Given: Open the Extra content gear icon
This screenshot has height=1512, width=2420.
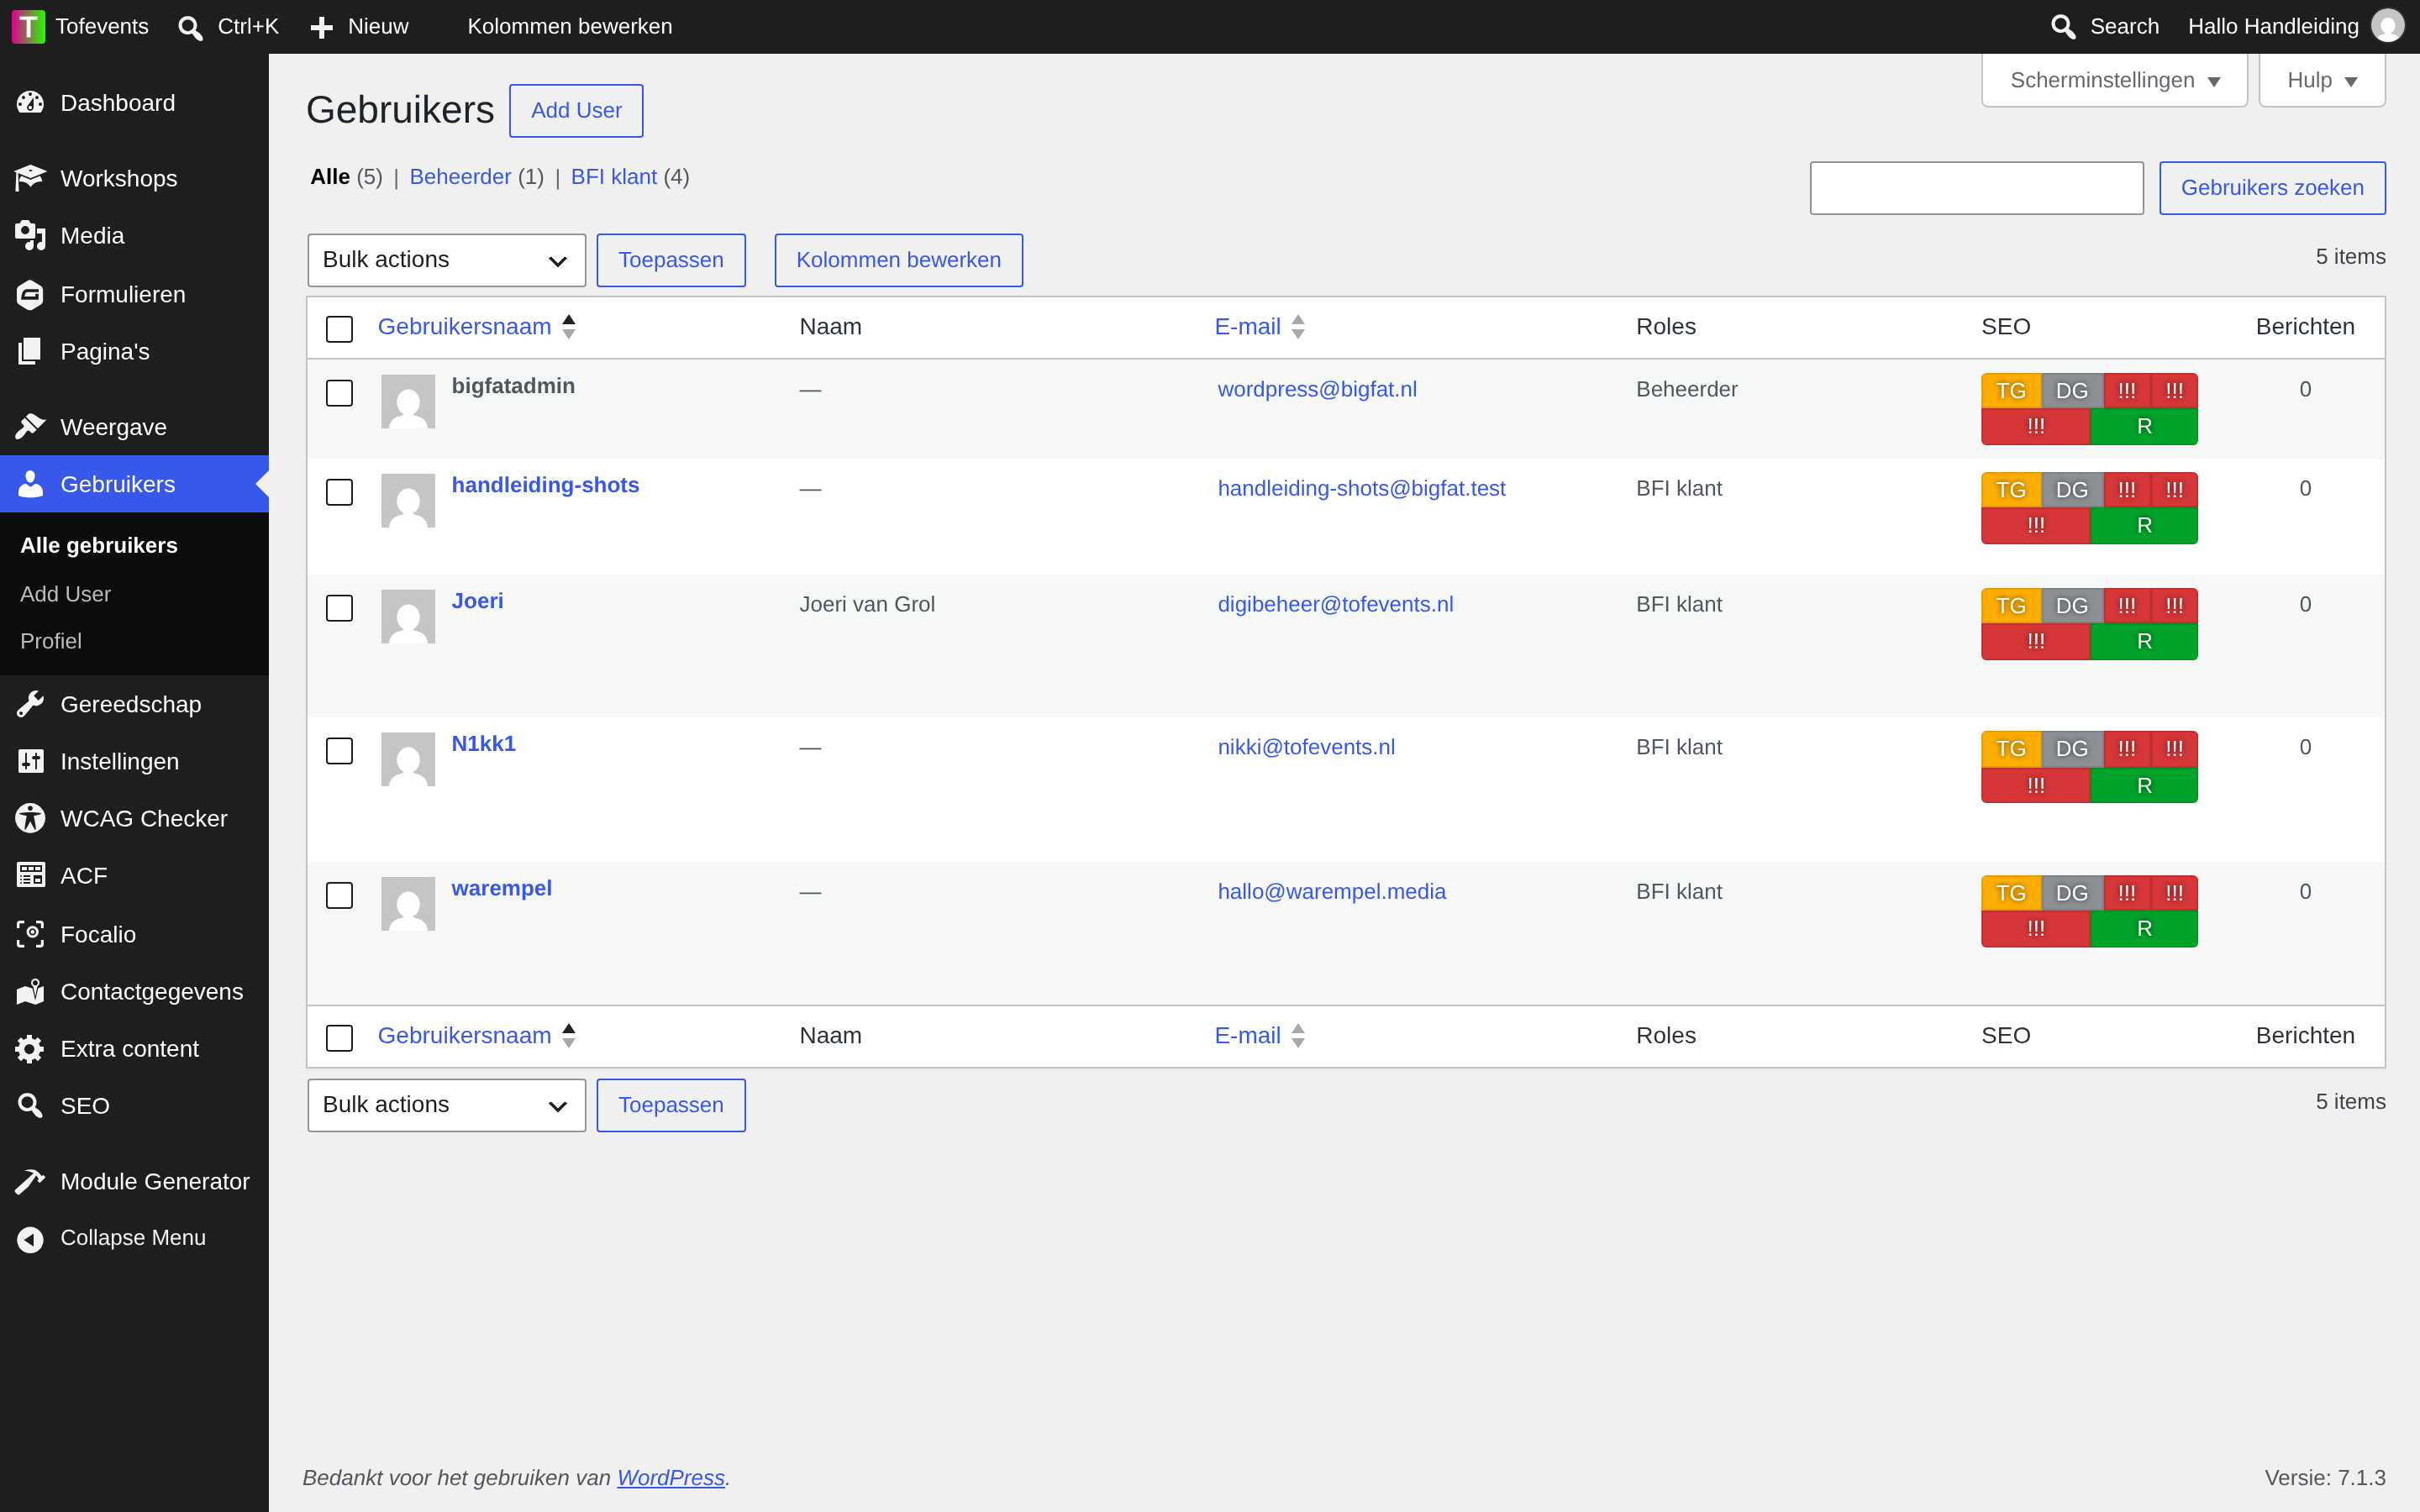Looking at the screenshot, I should pyautogui.click(x=30, y=1049).
